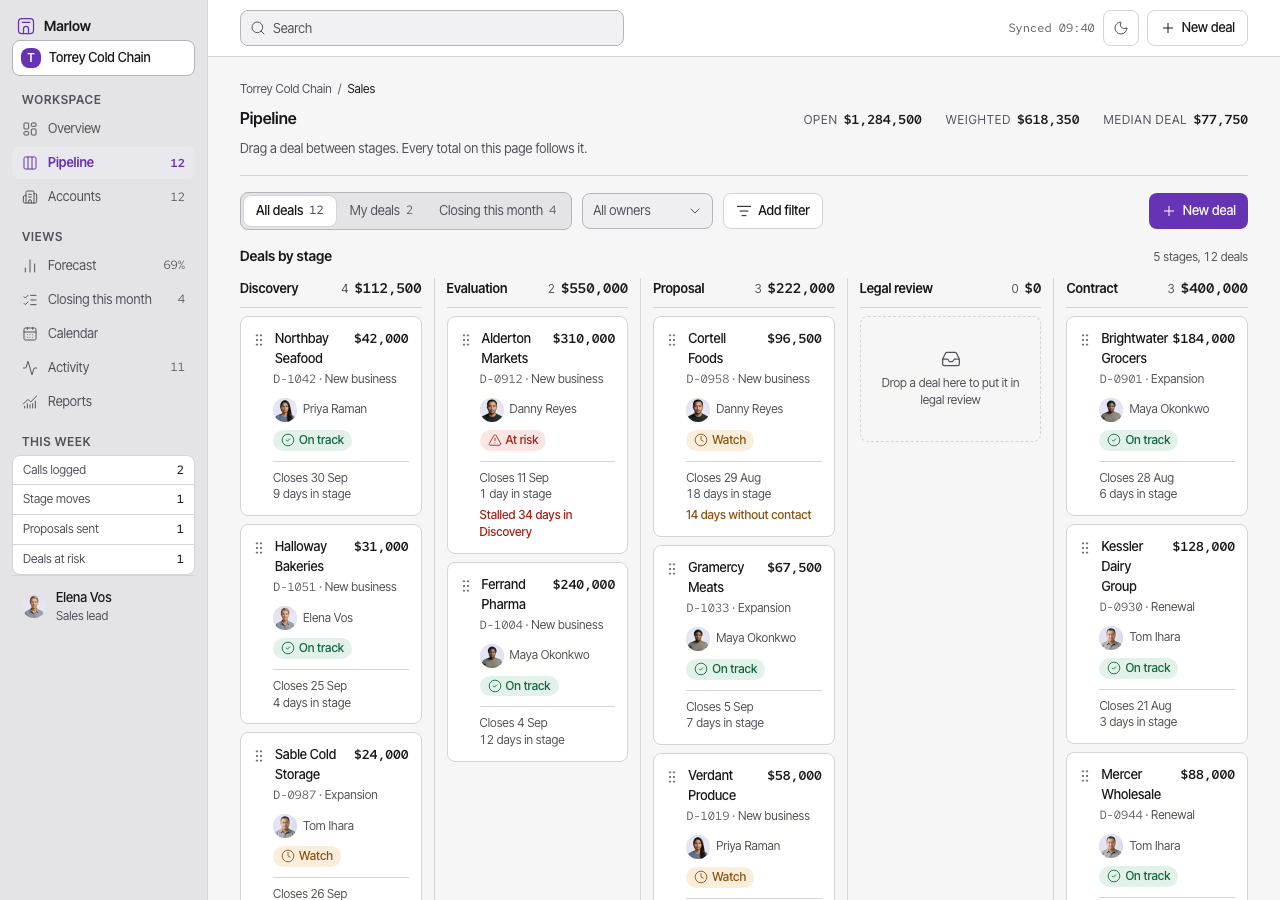1280x900 pixels.
Task: Click the drag handle on the Halloway Bakeries card
Action: (x=259, y=548)
